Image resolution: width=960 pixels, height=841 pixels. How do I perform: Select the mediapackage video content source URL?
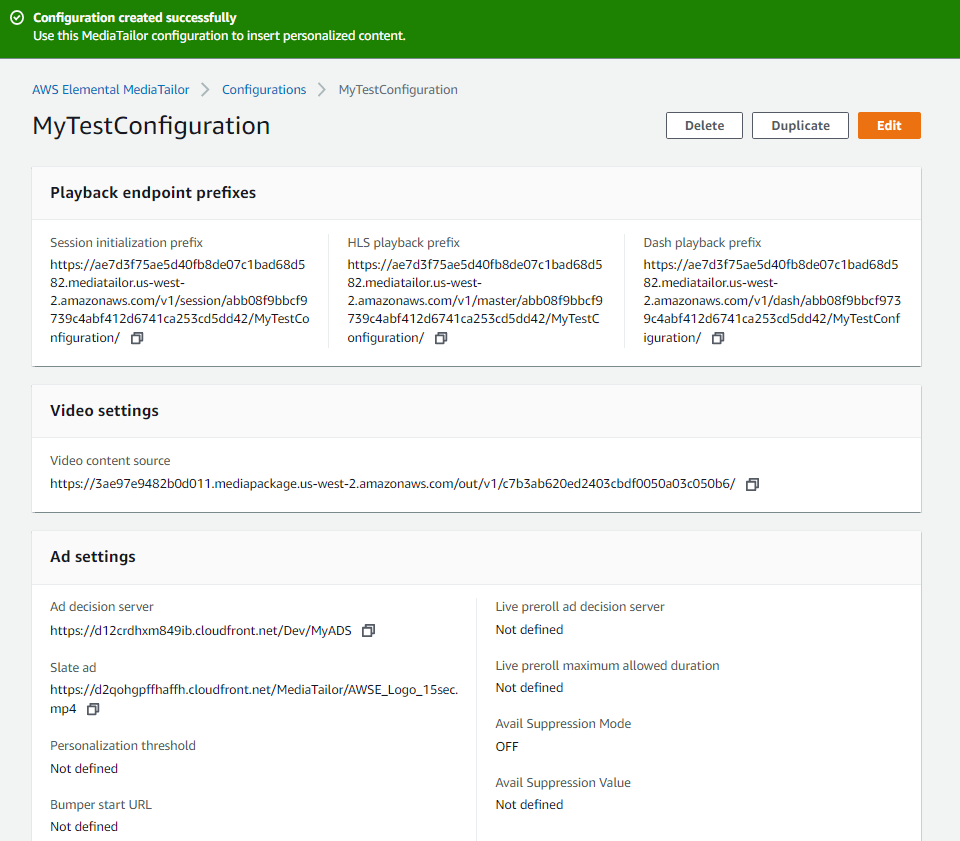tap(392, 484)
